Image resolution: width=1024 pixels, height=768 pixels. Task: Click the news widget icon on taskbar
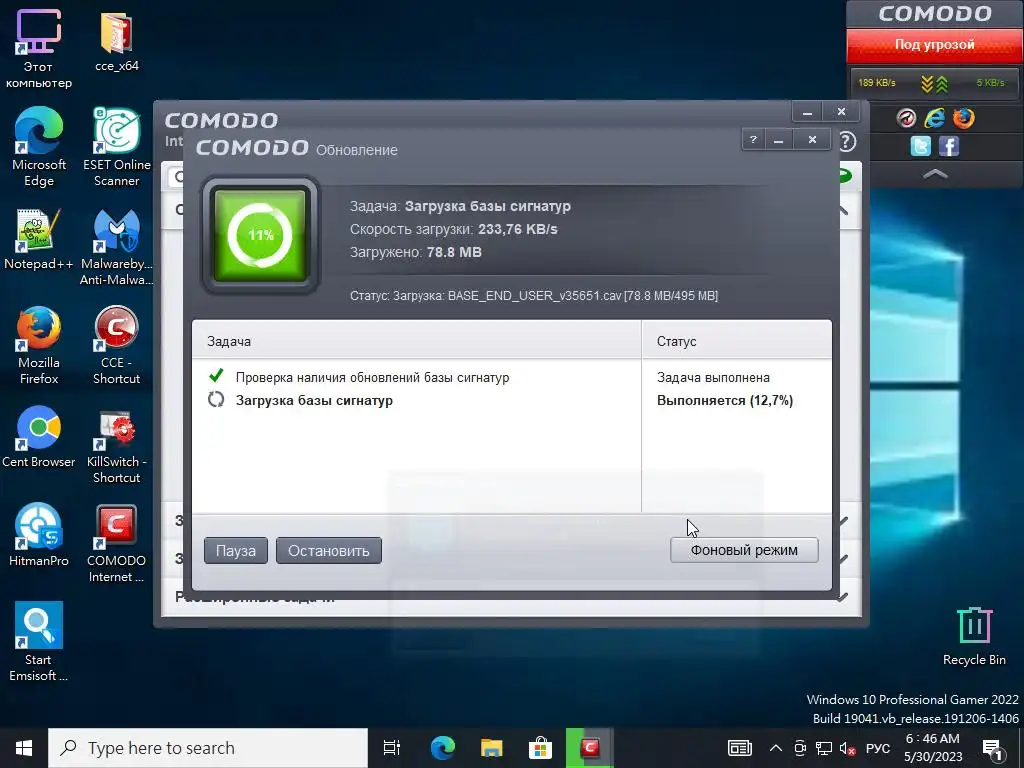pyautogui.click(x=740, y=748)
